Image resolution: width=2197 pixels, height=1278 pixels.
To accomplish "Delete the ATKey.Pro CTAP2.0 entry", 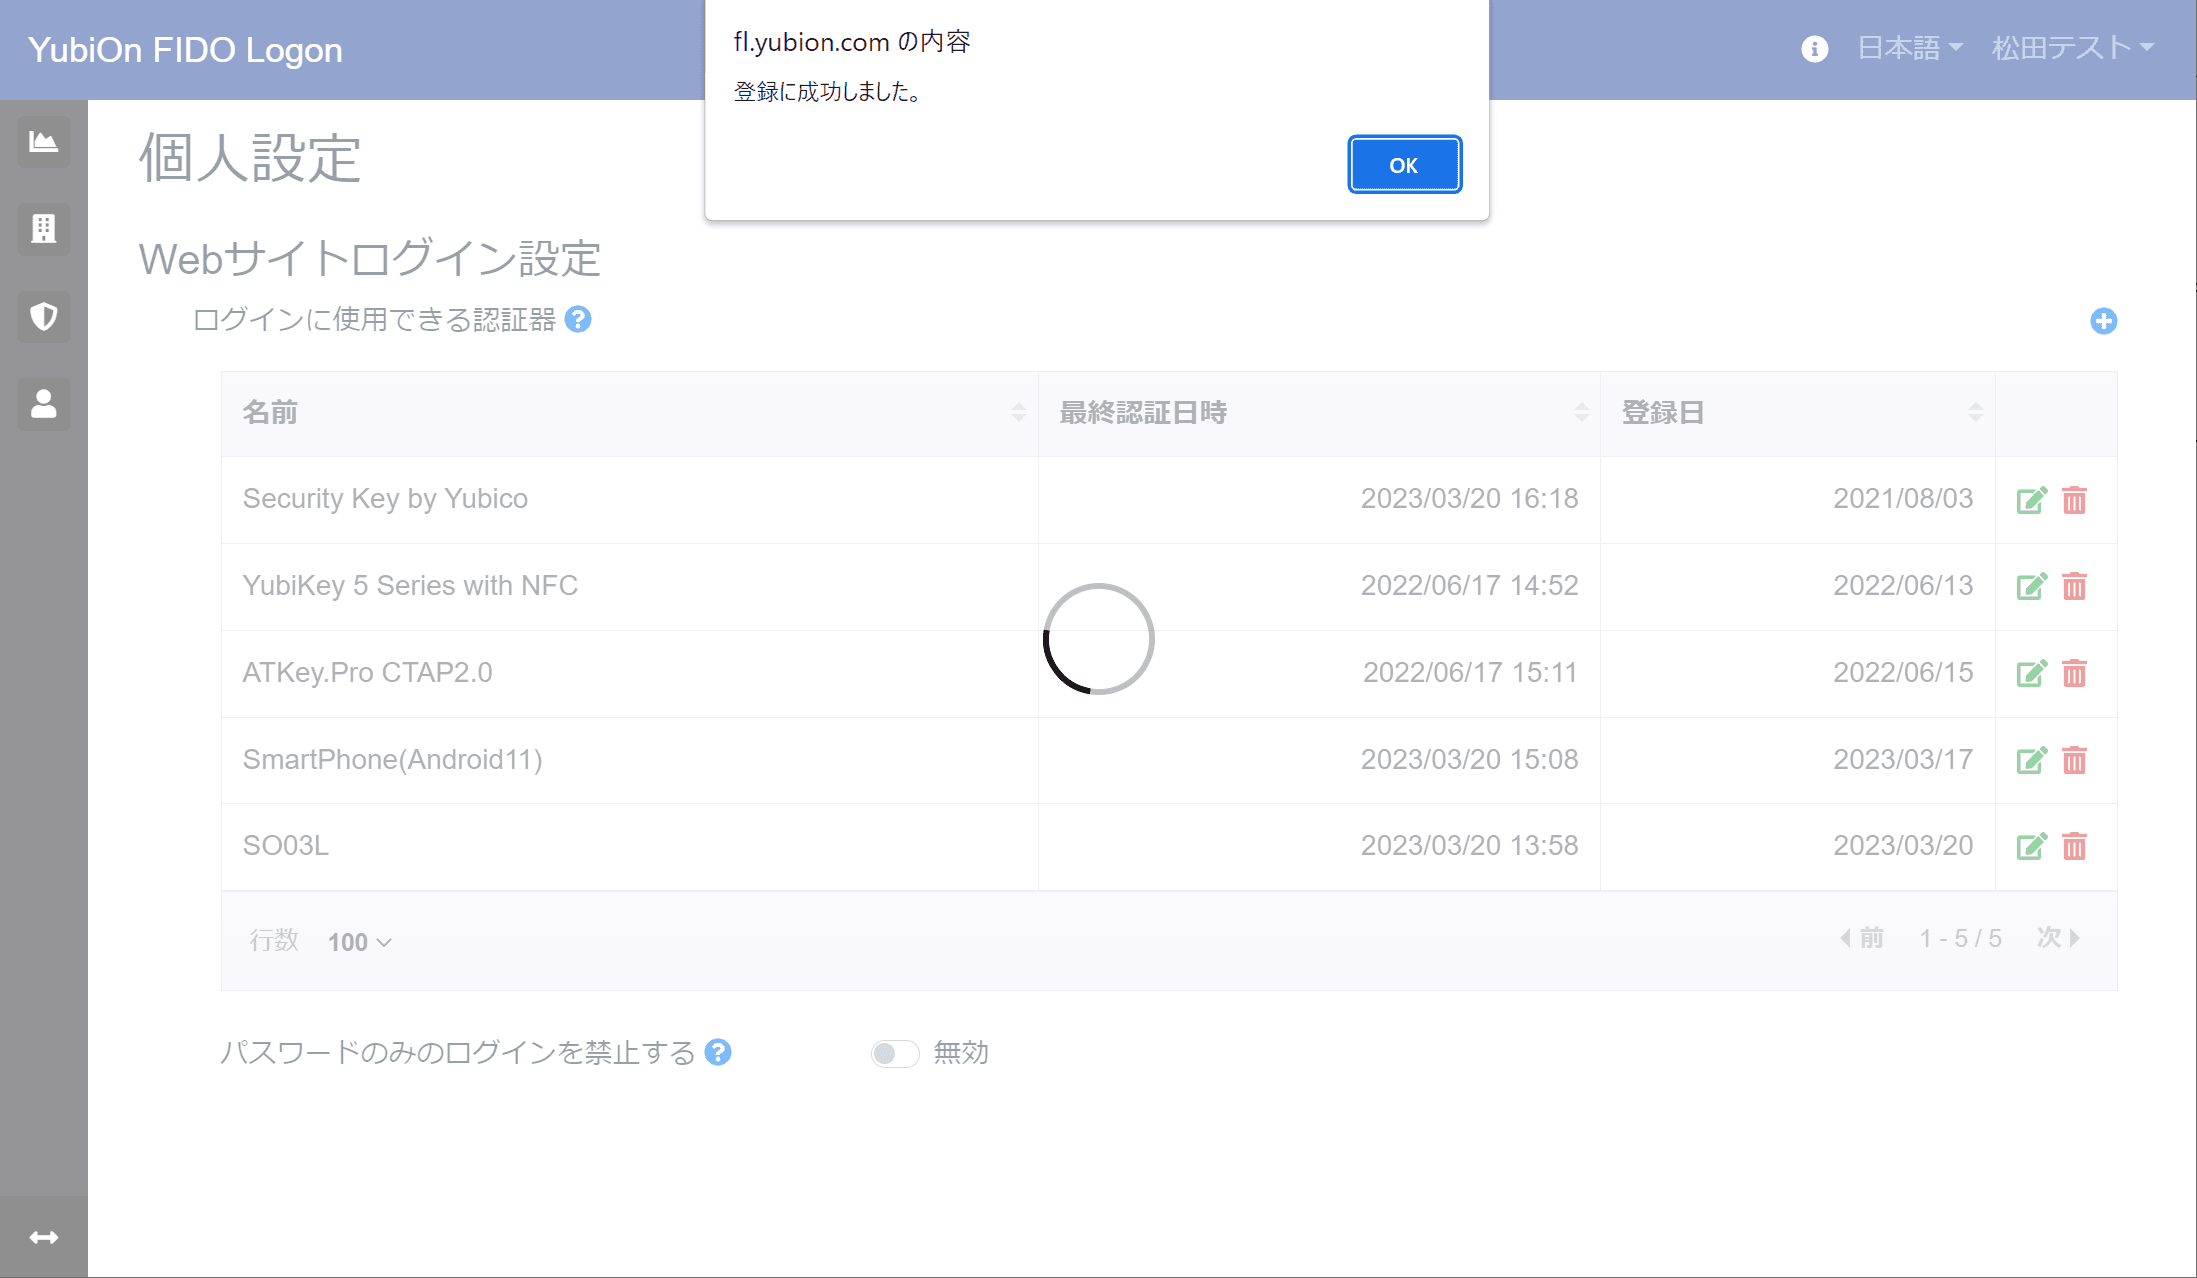I will pyautogui.click(x=2075, y=674).
